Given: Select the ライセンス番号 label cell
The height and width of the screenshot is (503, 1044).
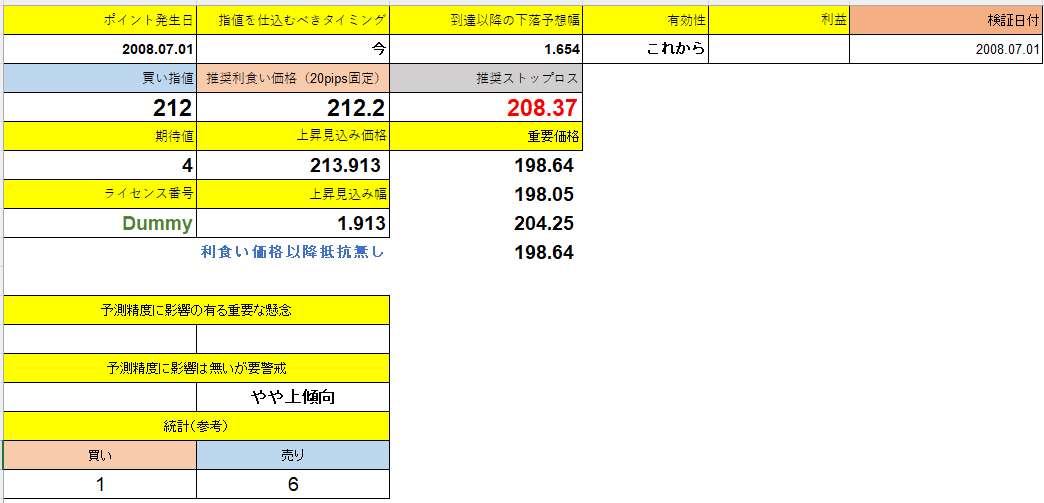Looking at the screenshot, I should [x=100, y=195].
